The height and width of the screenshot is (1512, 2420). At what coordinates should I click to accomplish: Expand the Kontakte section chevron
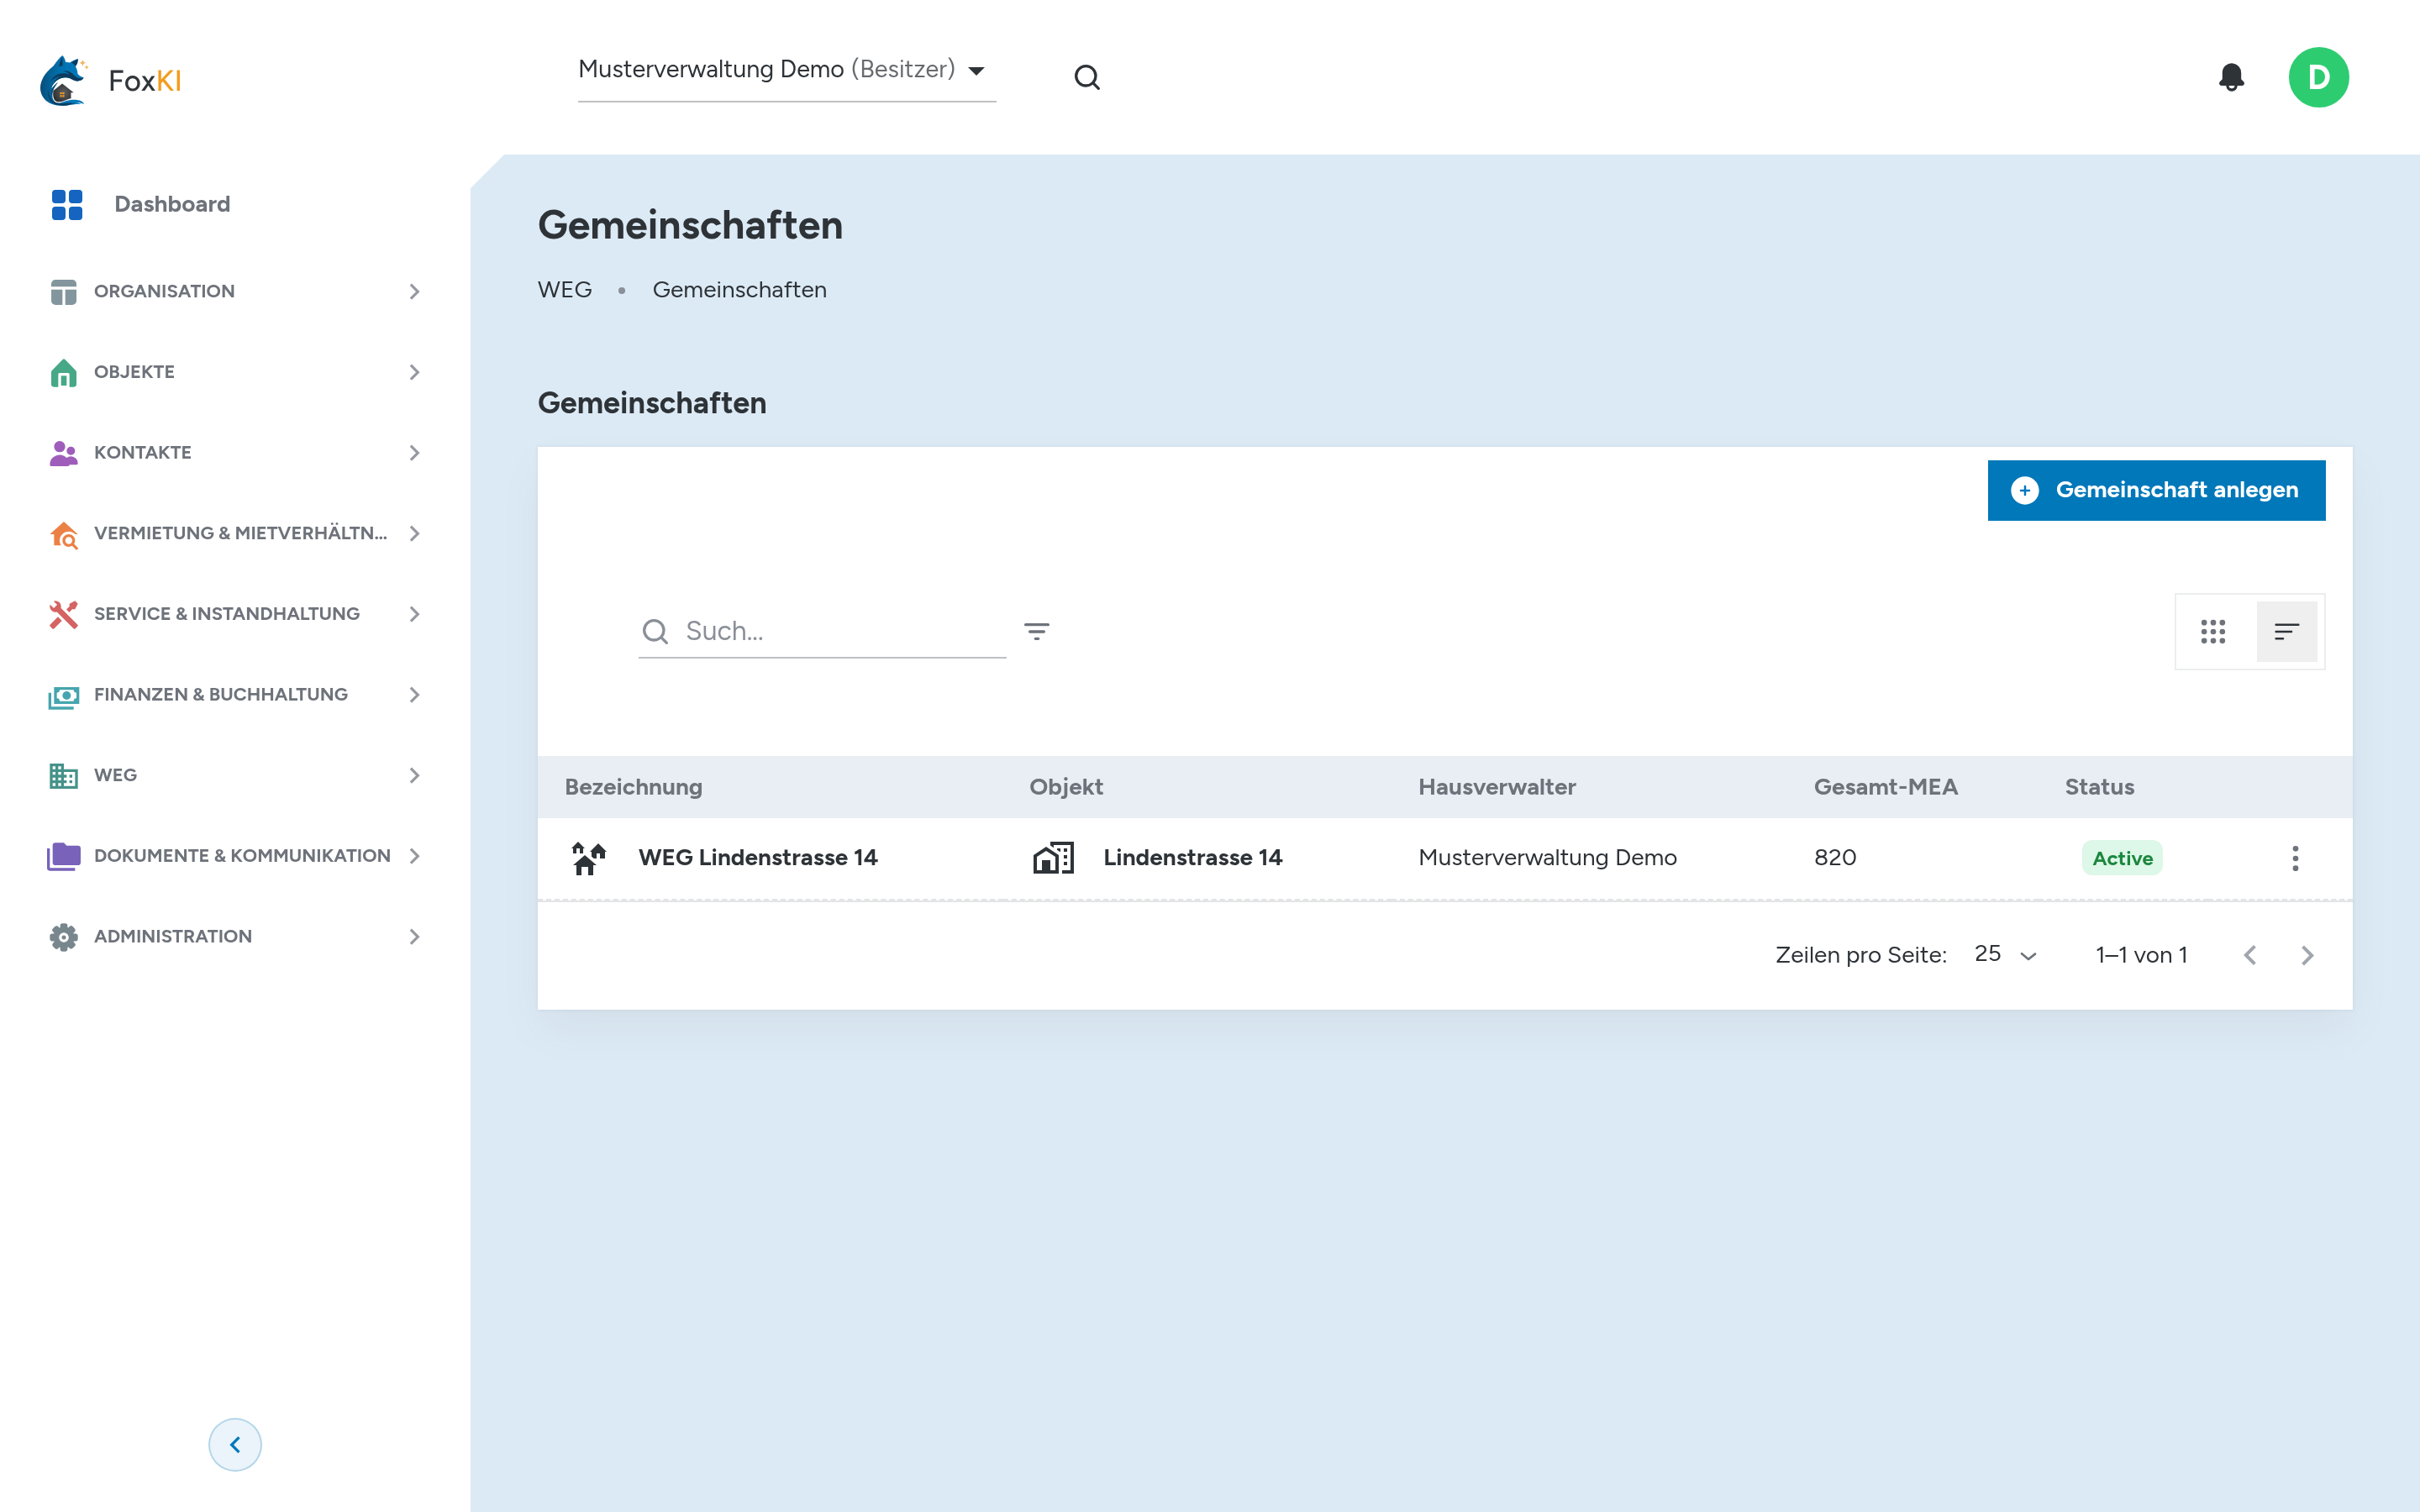414,453
